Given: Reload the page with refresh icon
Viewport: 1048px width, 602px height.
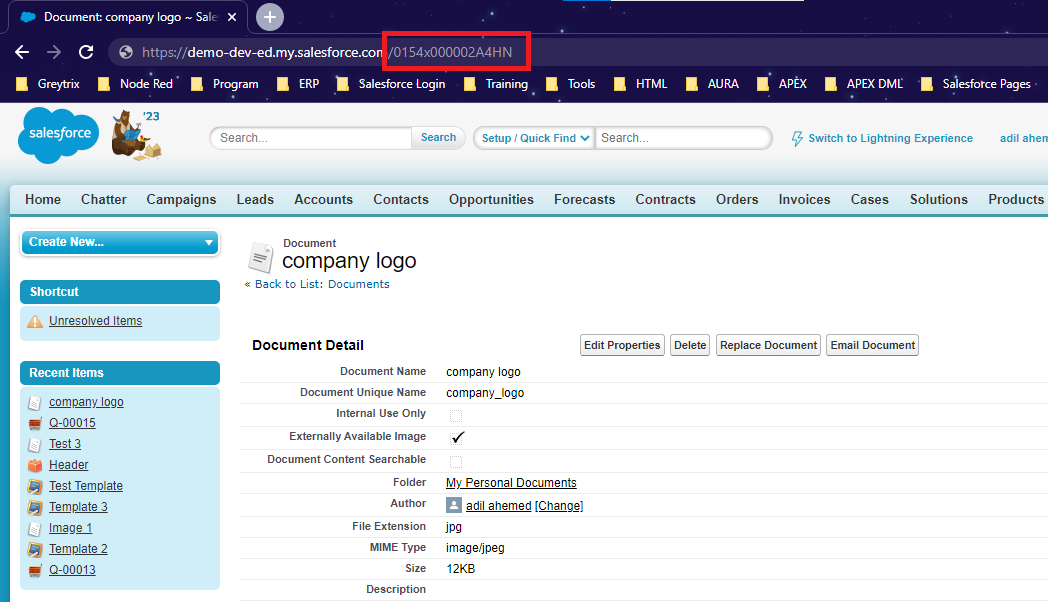Looking at the screenshot, I should click(86, 52).
